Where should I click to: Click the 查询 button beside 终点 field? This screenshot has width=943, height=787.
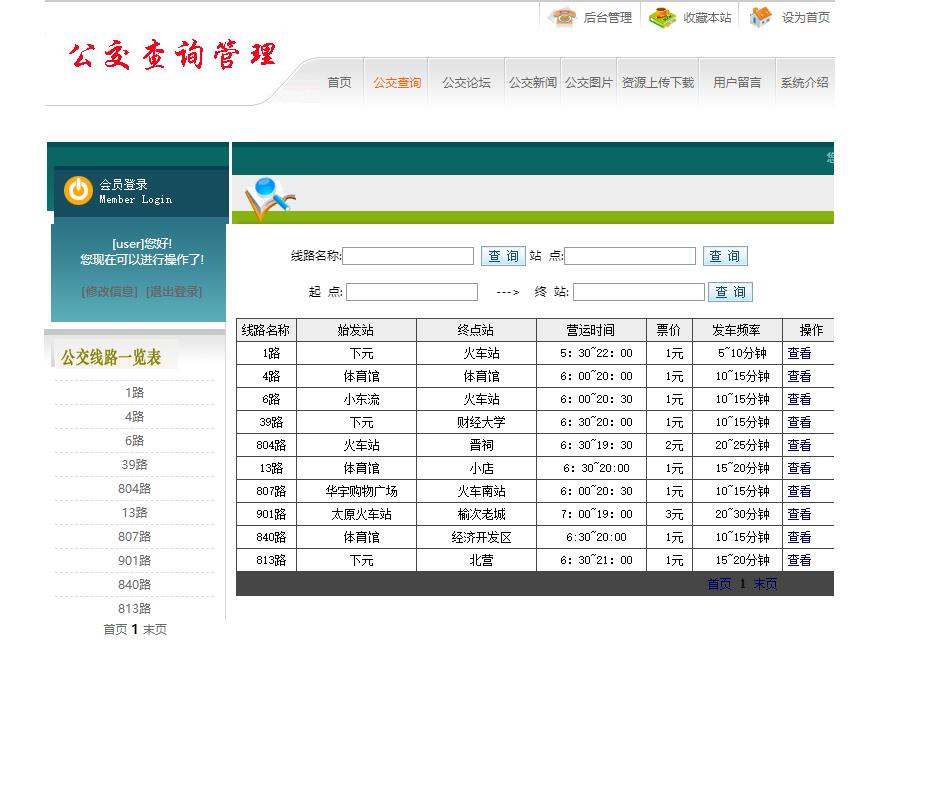click(730, 291)
